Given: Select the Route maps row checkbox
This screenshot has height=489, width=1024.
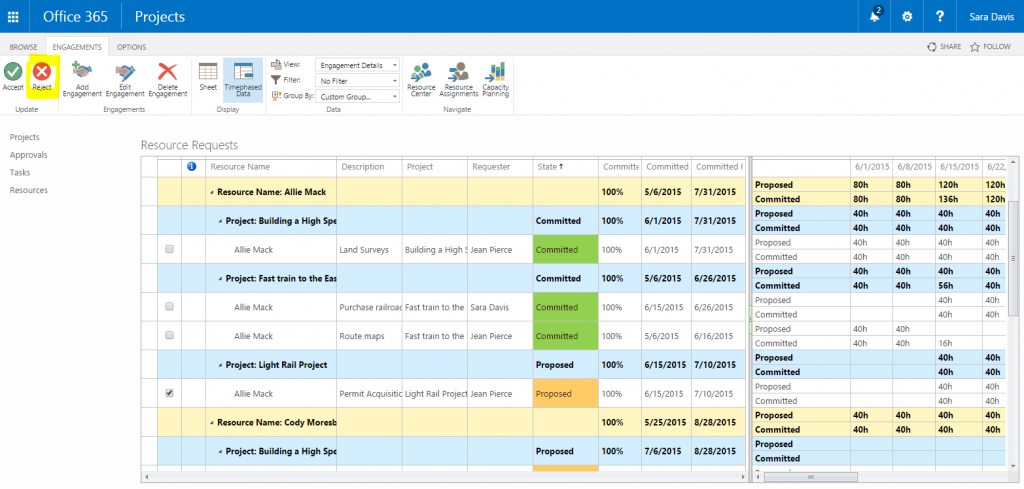Looking at the screenshot, I should [169, 336].
